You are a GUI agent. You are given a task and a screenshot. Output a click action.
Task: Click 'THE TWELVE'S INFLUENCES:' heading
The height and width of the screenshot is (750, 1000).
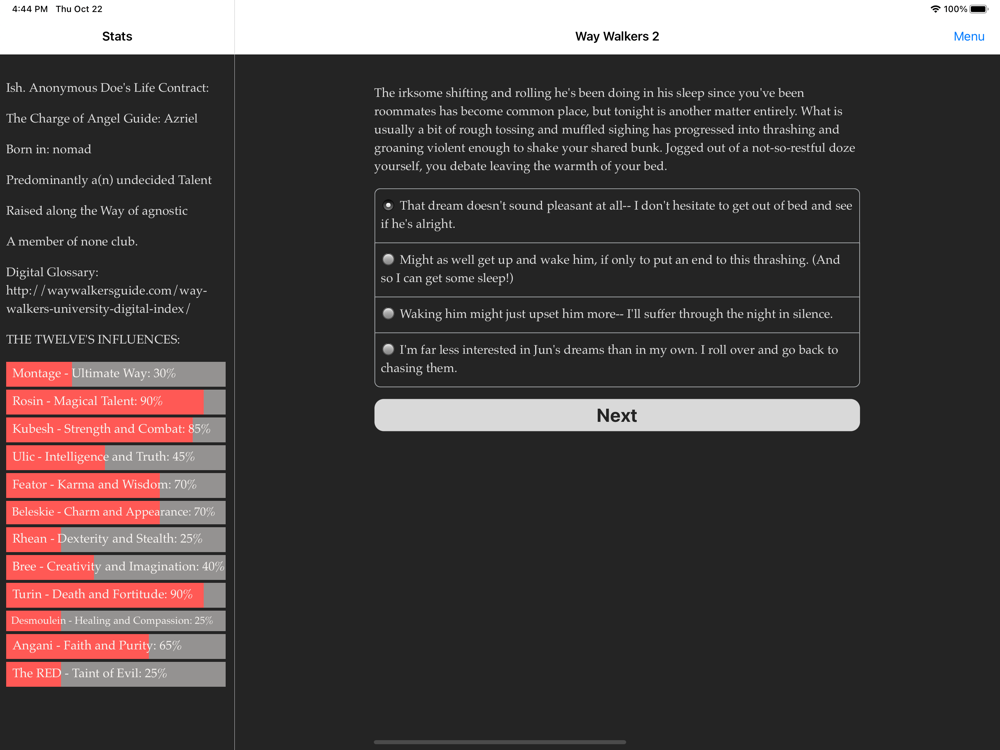tap(92, 339)
